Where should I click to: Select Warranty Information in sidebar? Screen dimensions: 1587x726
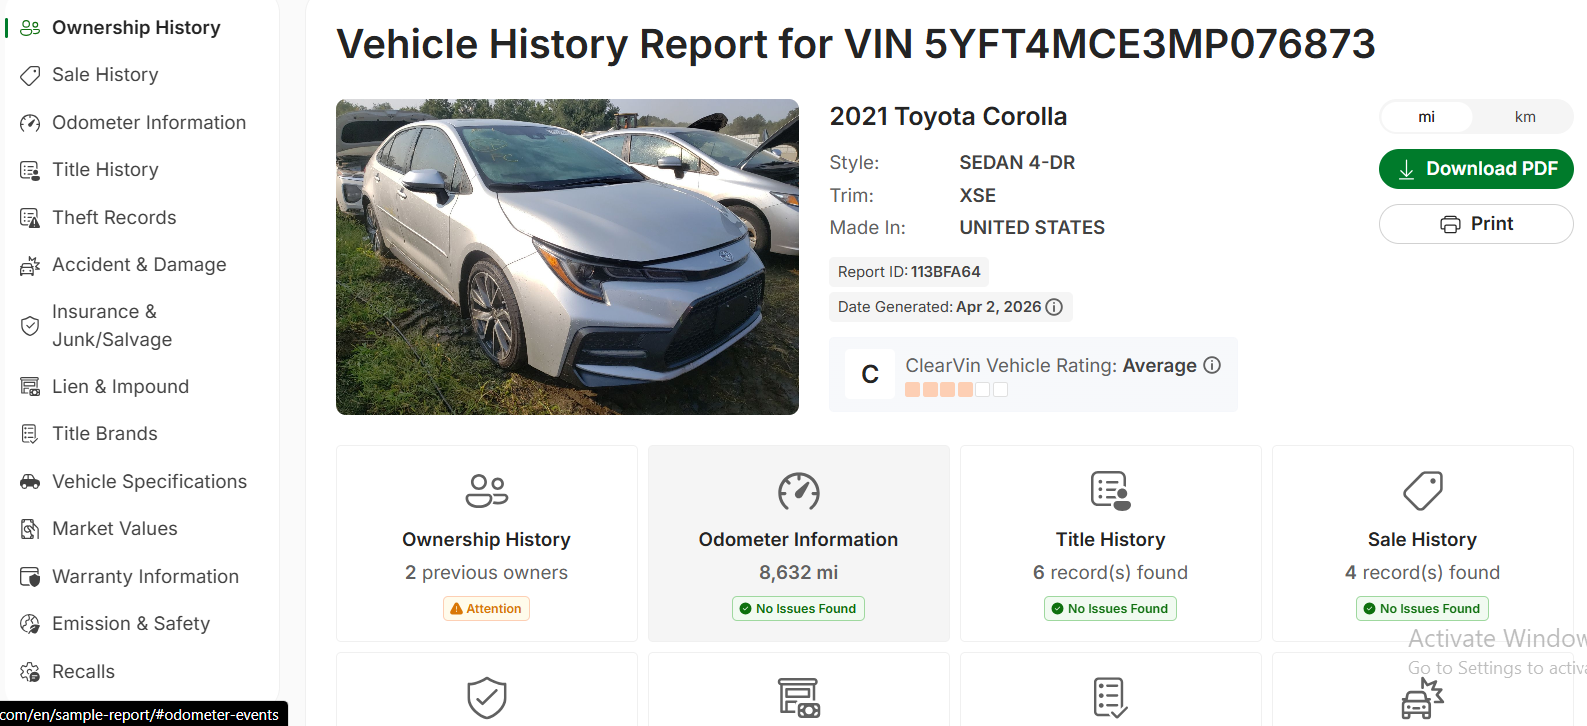pyautogui.click(x=145, y=577)
